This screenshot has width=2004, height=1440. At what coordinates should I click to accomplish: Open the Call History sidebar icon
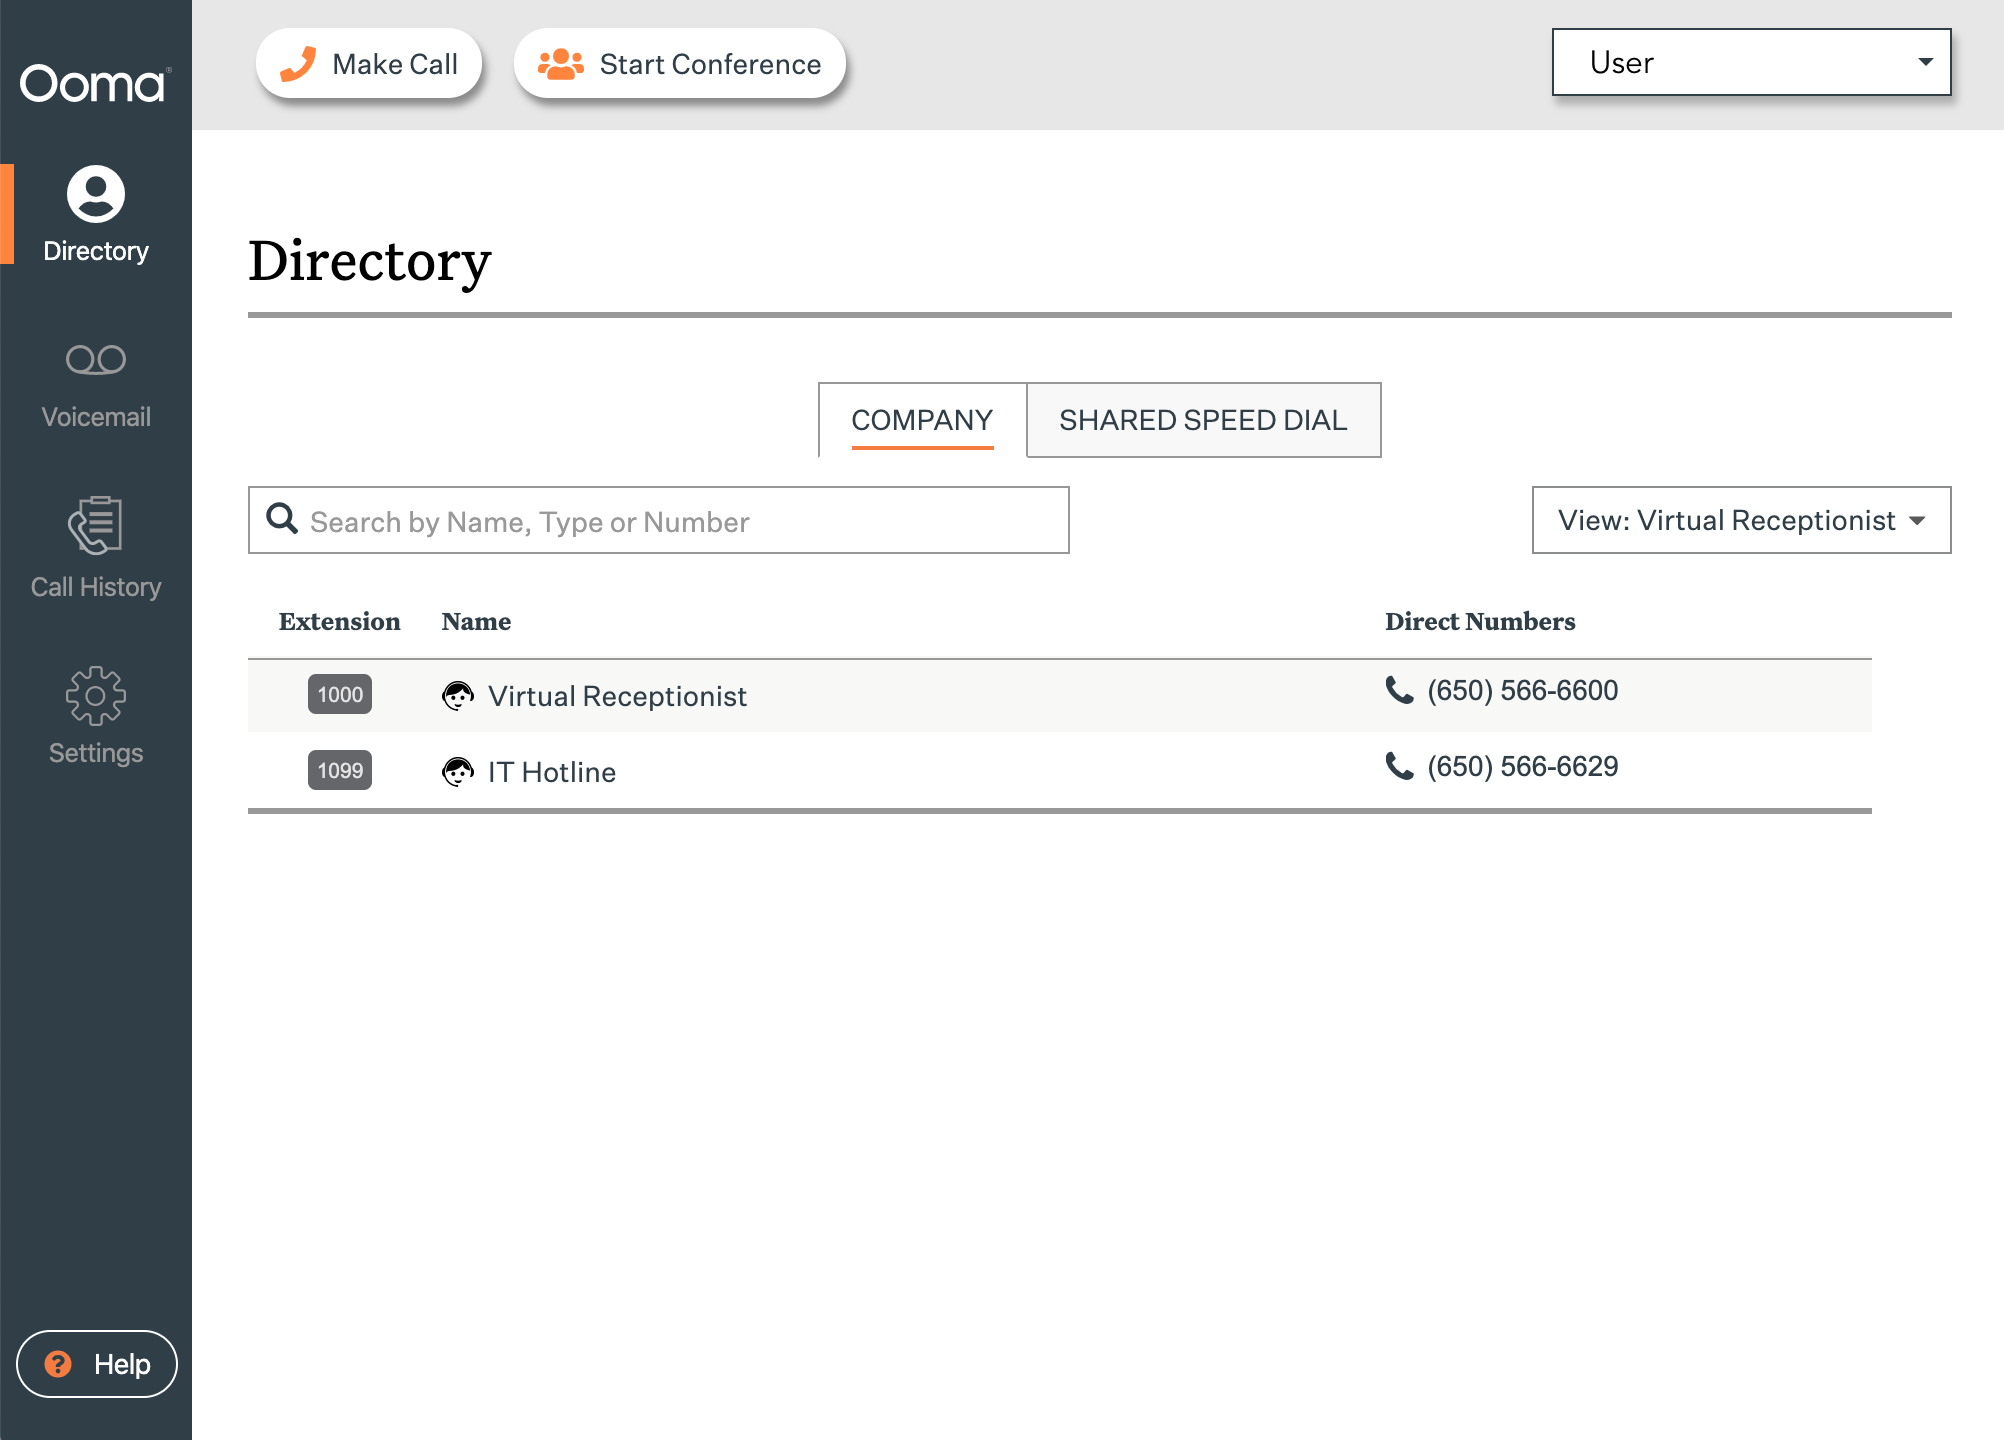pos(96,526)
